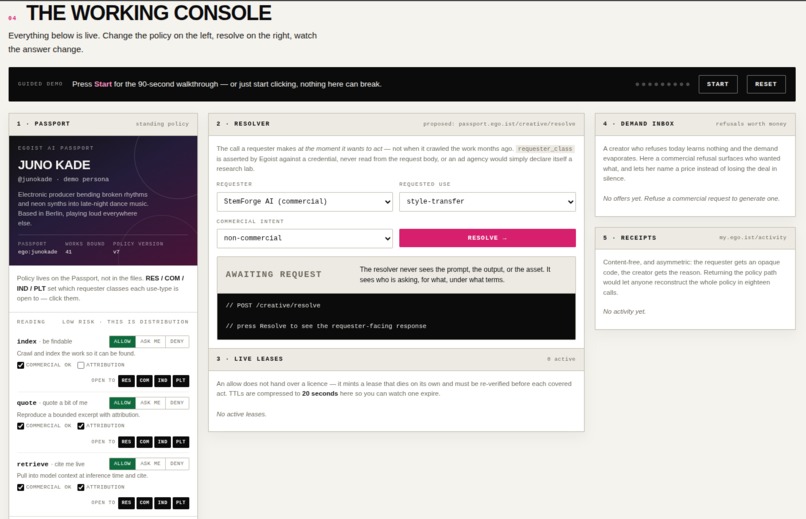This screenshot has height=519, width=806.
Task: Click the policy version v7 value
Action: (116, 252)
